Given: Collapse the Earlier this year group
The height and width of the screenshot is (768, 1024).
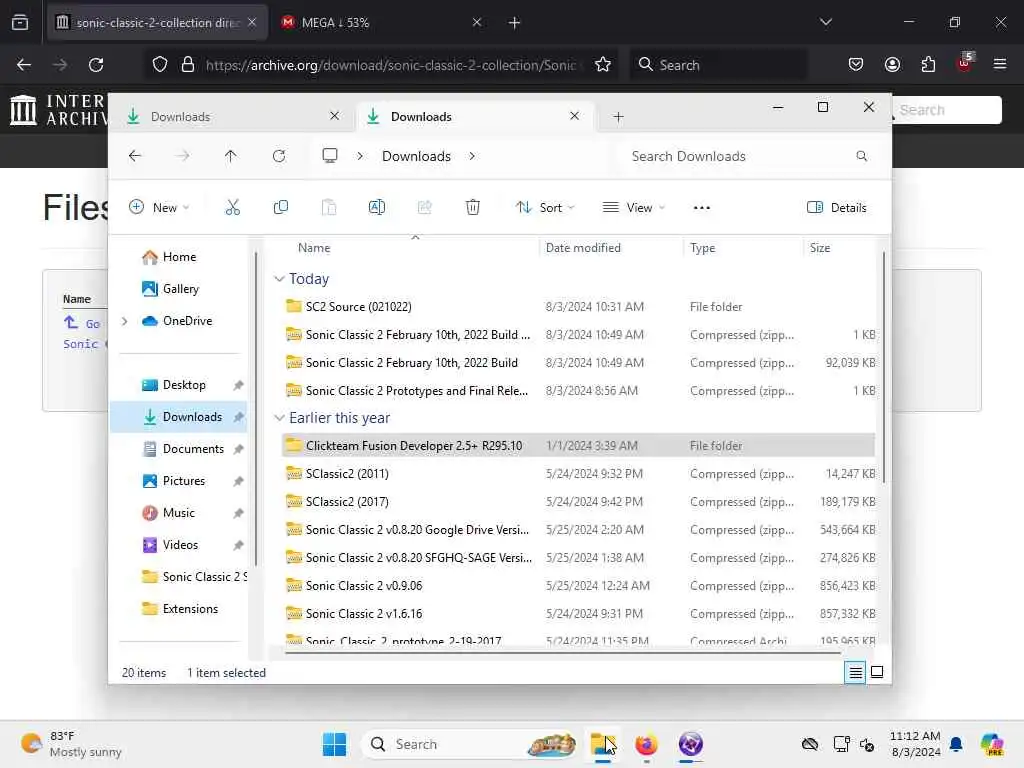Looking at the screenshot, I should 279,418.
